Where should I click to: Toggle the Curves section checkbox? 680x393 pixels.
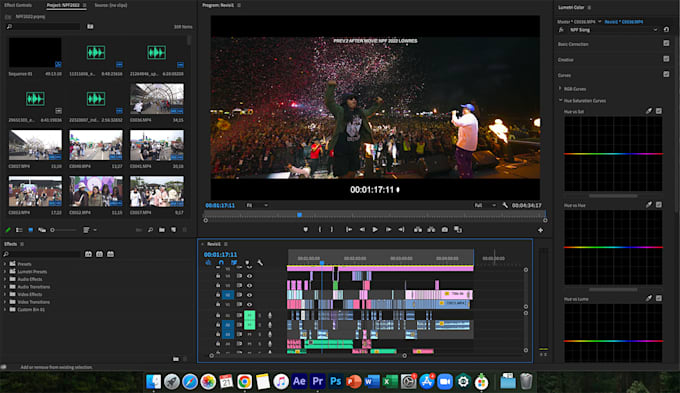667,75
